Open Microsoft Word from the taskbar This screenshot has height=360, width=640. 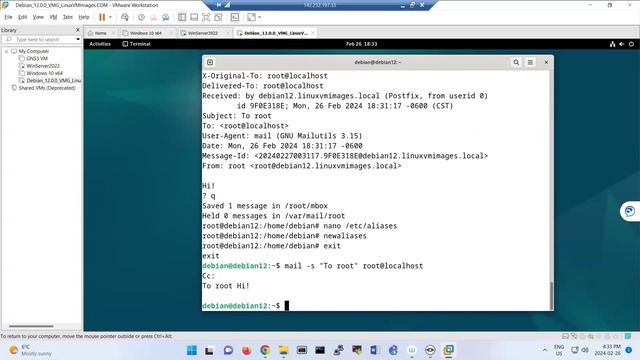coord(375,350)
